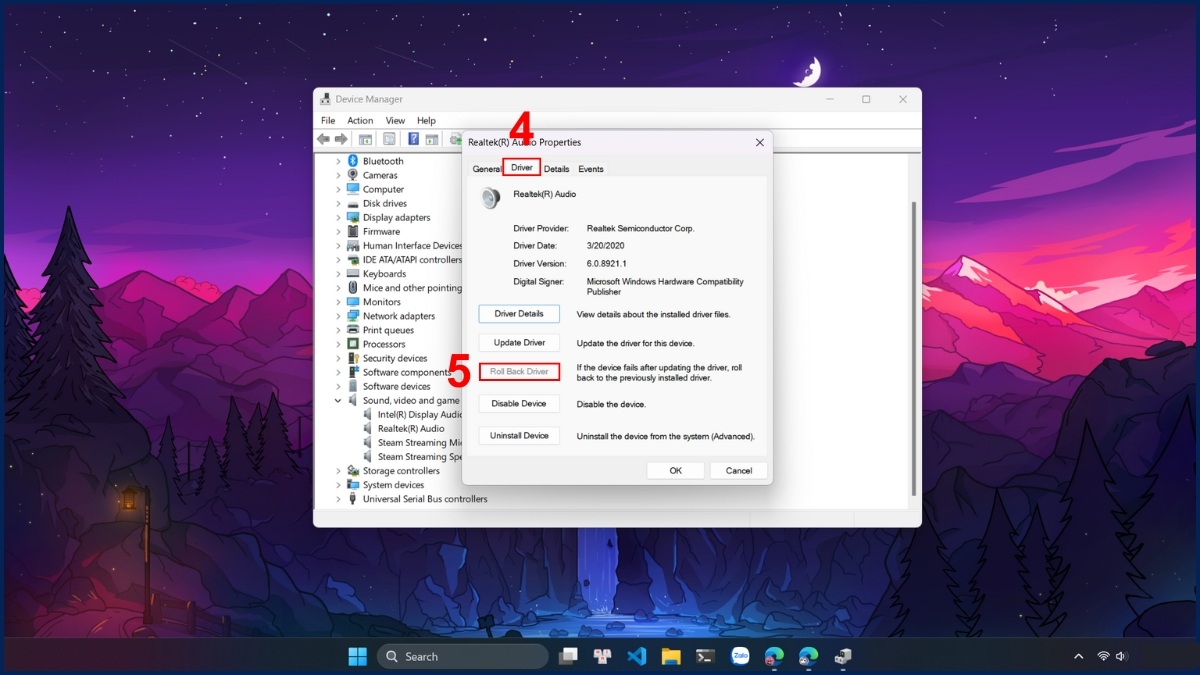Image resolution: width=1200 pixels, height=675 pixels.
Task: Toggle the console tree toolbar icon
Action: pos(365,139)
